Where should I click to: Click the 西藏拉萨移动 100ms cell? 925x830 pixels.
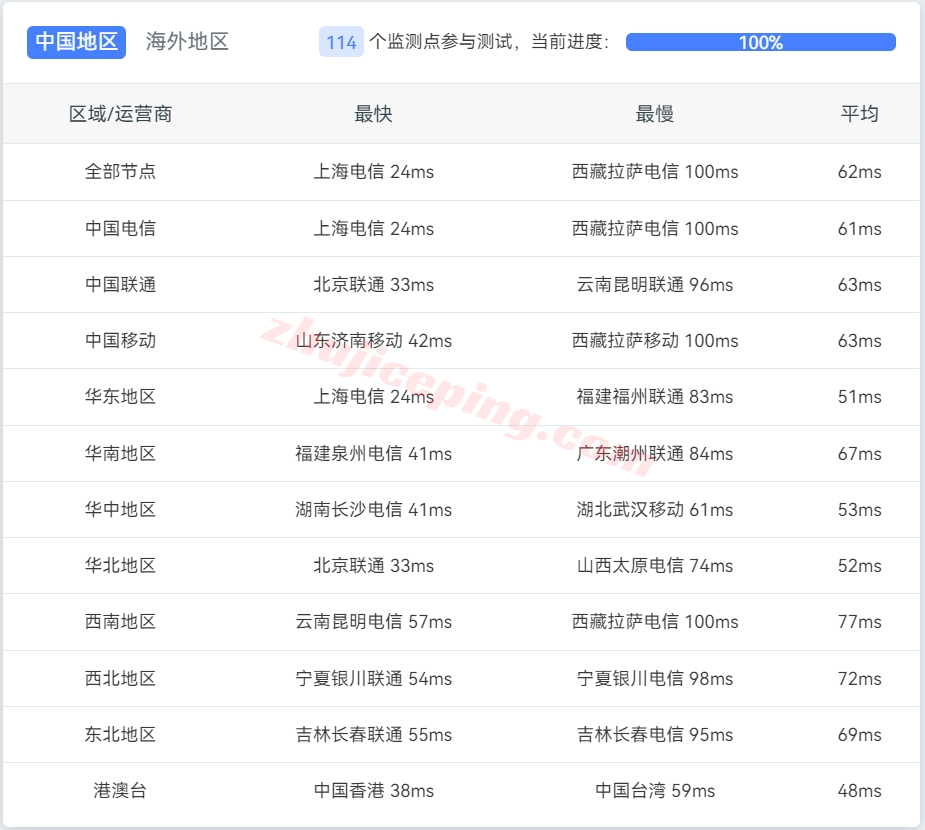pyautogui.click(x=655, y=340)
